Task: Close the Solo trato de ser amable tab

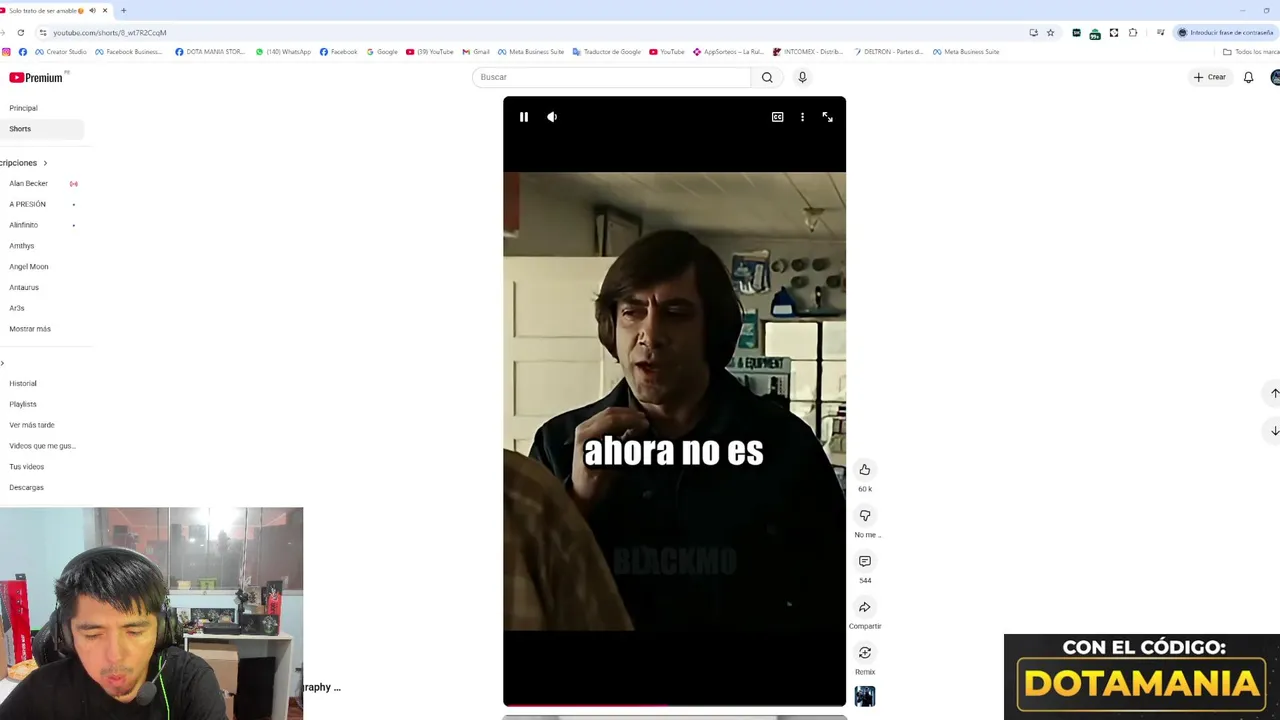Action: pyautogui.click(x=105, y=10)
